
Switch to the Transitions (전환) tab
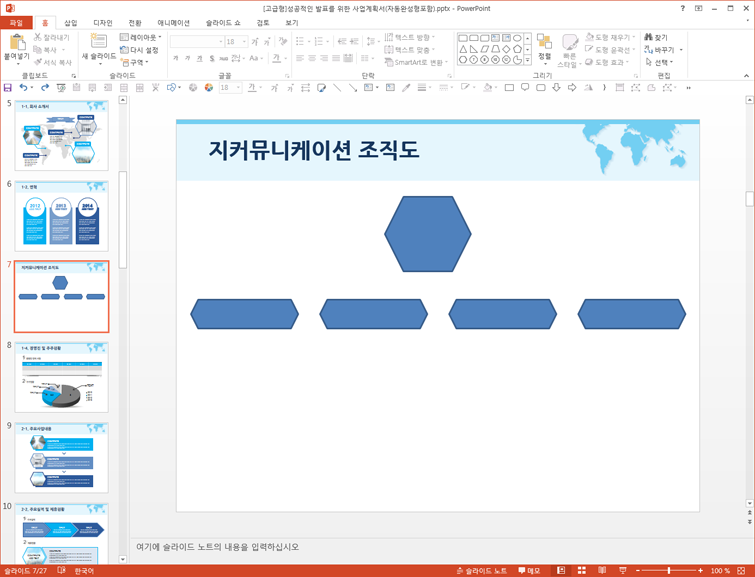135,23
